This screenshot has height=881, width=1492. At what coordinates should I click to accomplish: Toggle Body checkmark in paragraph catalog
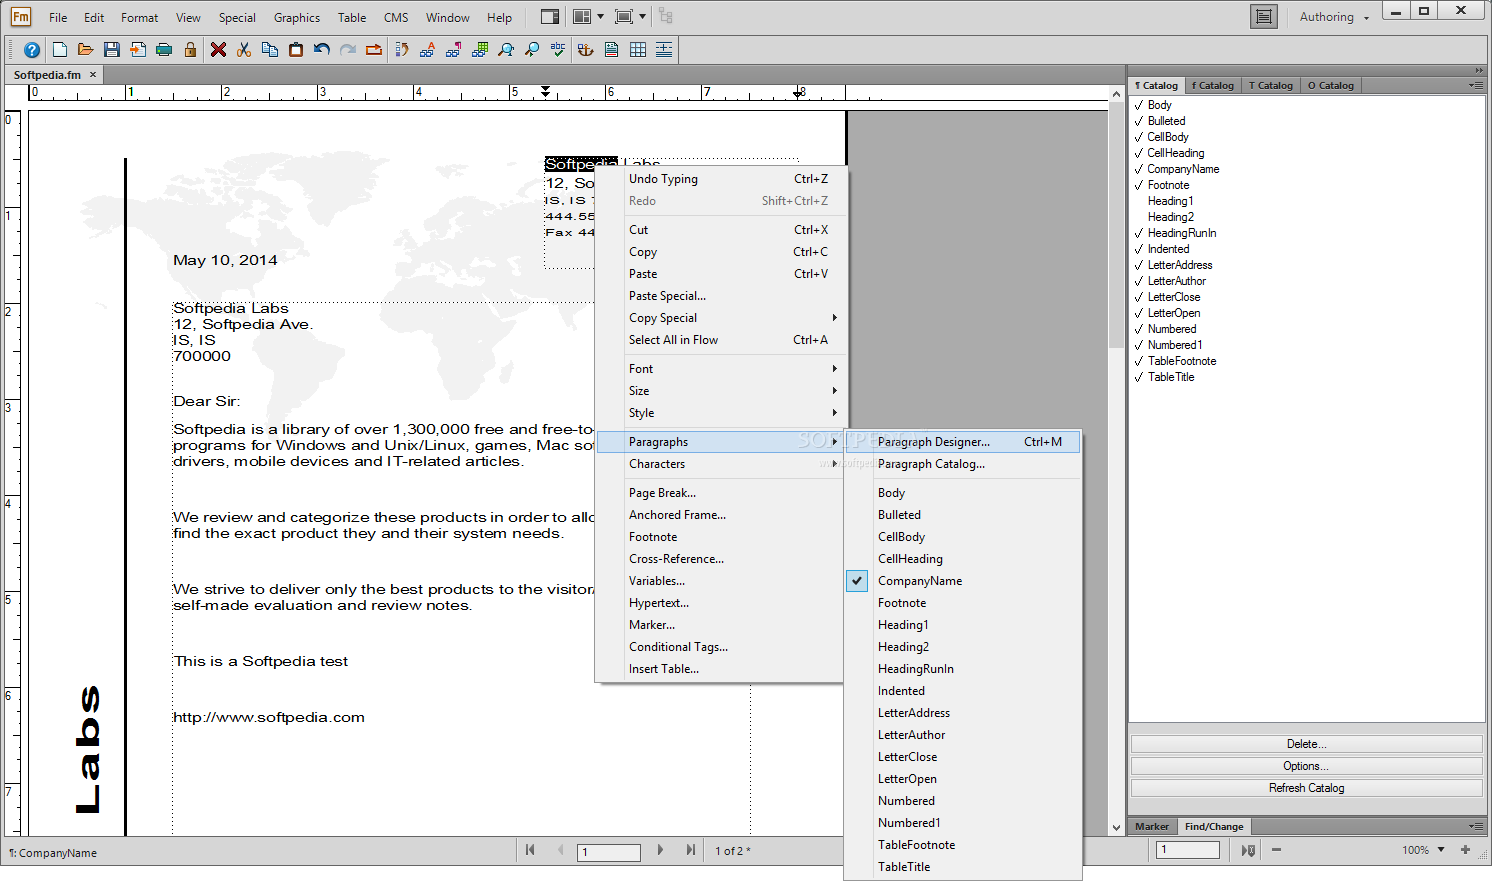point(1139,105)
